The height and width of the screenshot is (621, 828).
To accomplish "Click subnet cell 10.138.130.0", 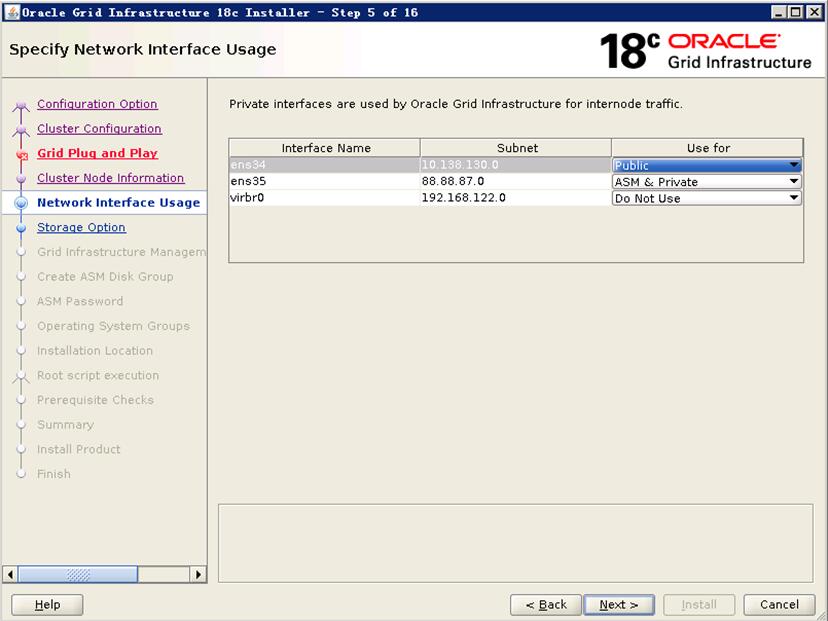I will click(x=516, y=165).
